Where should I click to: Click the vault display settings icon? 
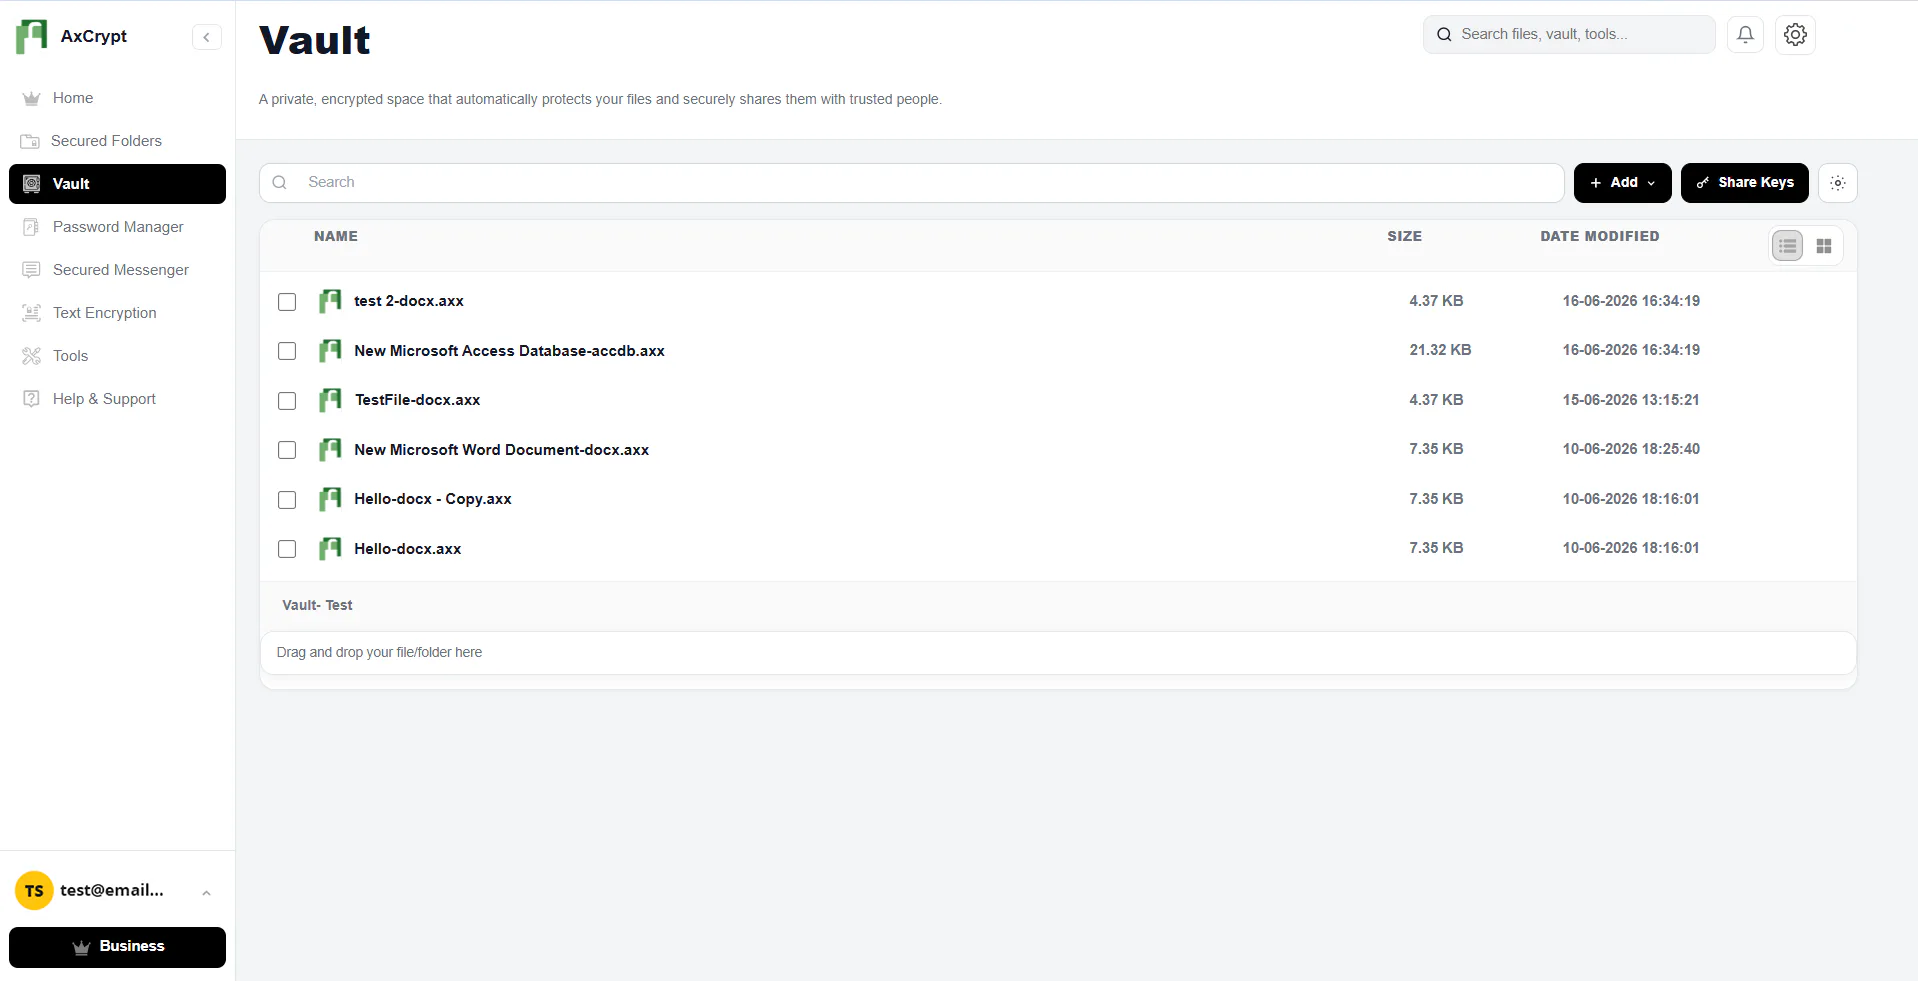pyautogui.click(x=1837, y=183)
